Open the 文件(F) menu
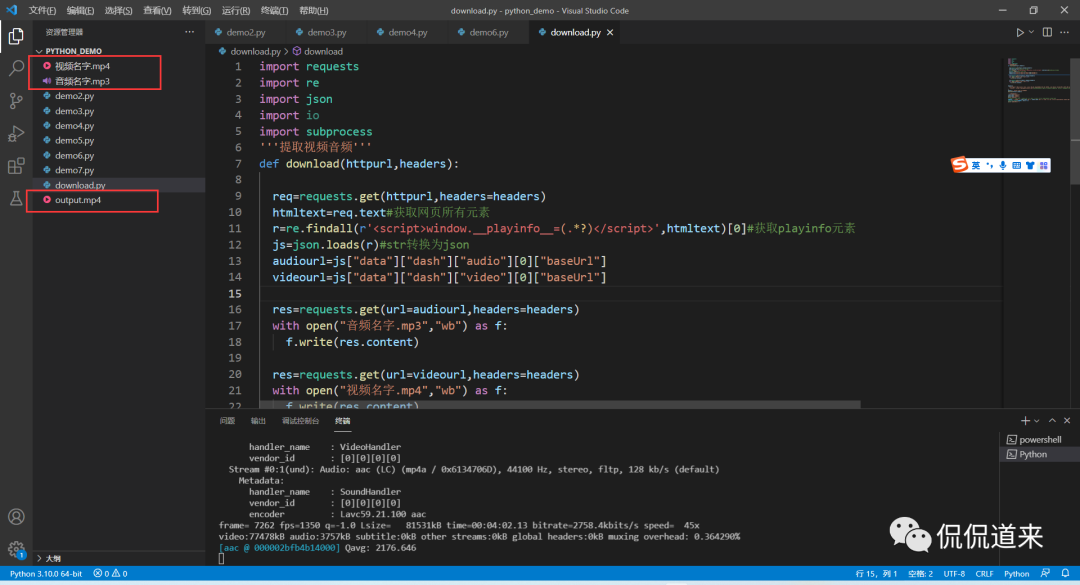 pos(42,10)
